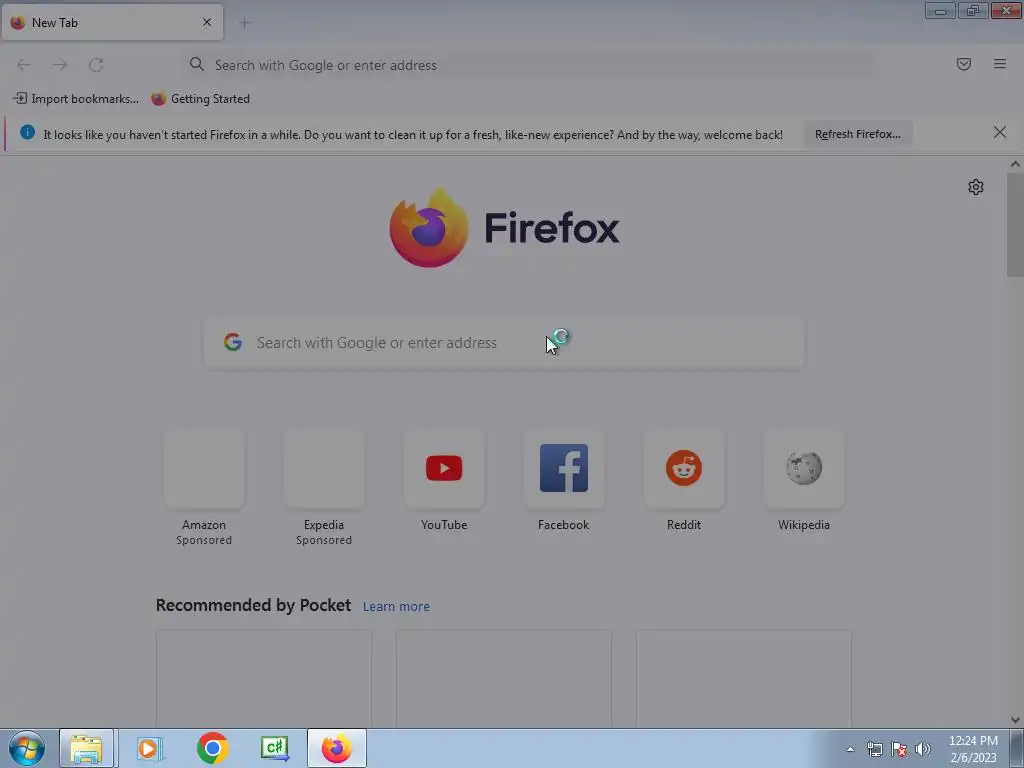Click the Forward navigation arrow

pyautogui.click(x=60, y=65)
